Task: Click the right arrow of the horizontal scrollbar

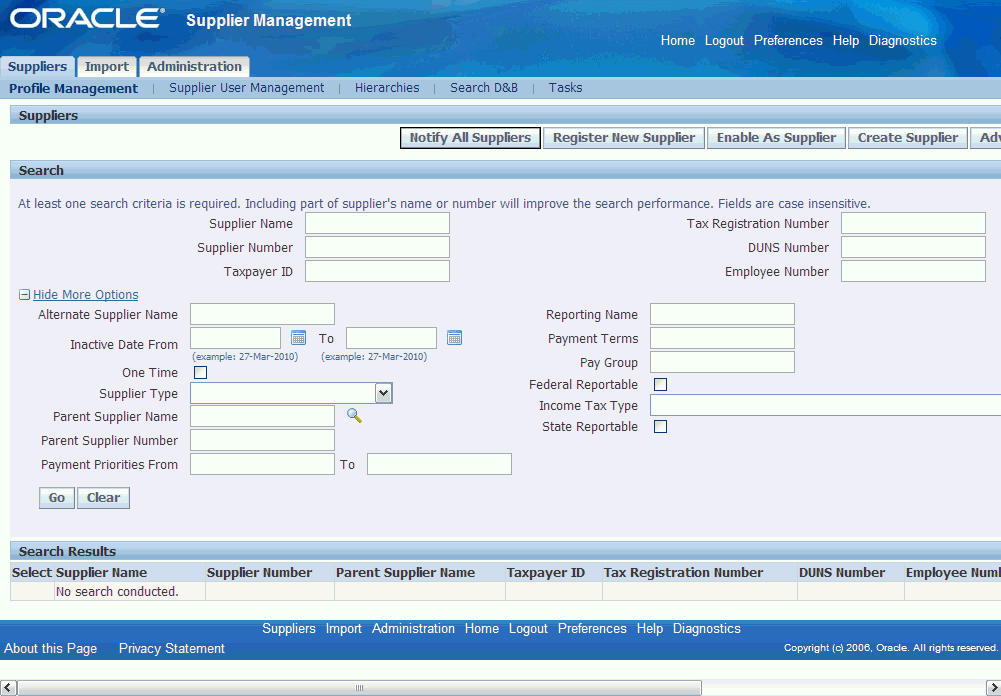Action: [x=993, y=688]
